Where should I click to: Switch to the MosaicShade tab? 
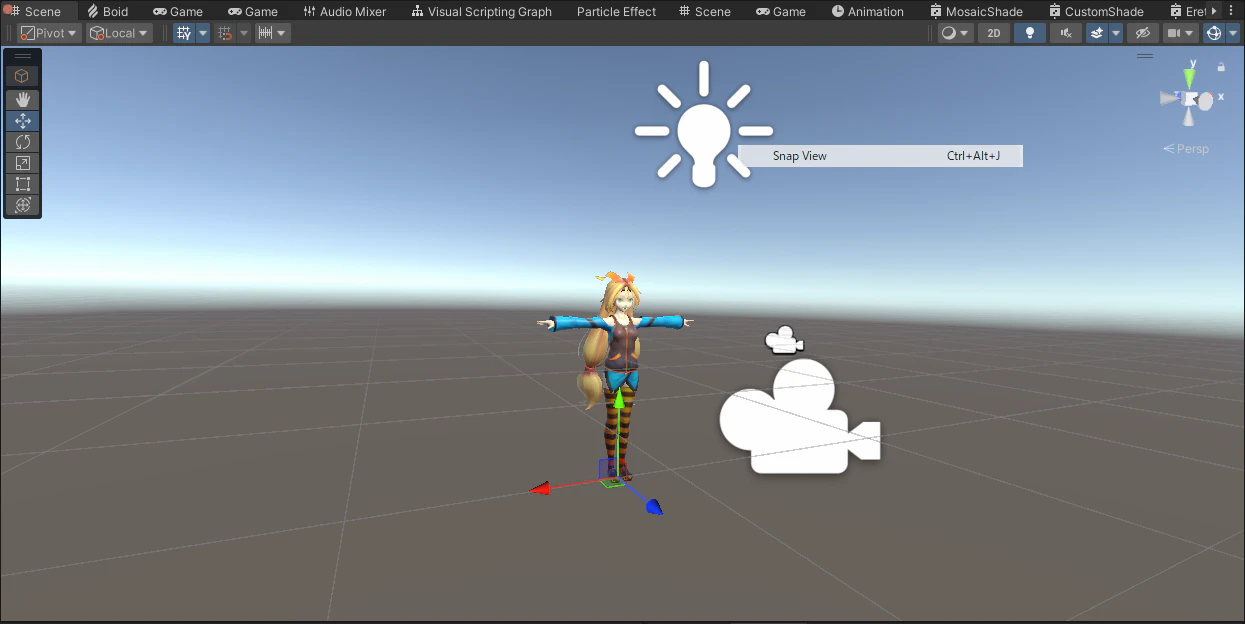coord(976,11)
